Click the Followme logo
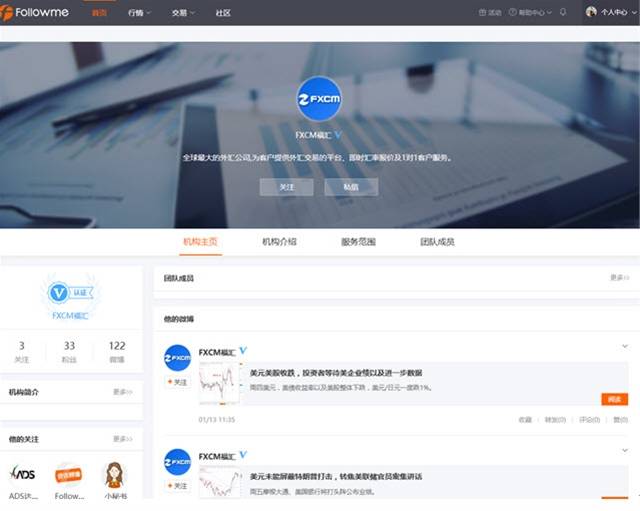This screenshot has height=511, width=640. point(35,12)
